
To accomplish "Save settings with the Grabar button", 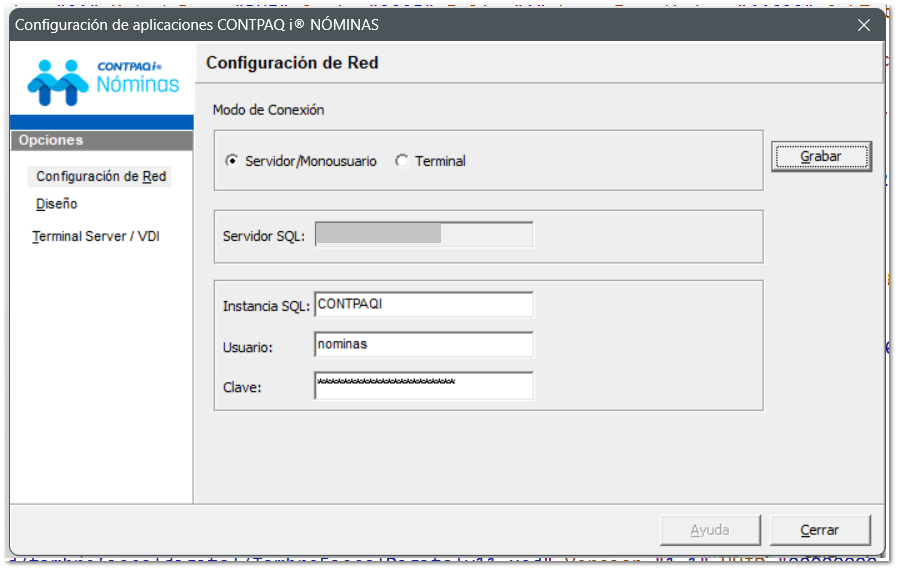I will [x=821, y=156].
